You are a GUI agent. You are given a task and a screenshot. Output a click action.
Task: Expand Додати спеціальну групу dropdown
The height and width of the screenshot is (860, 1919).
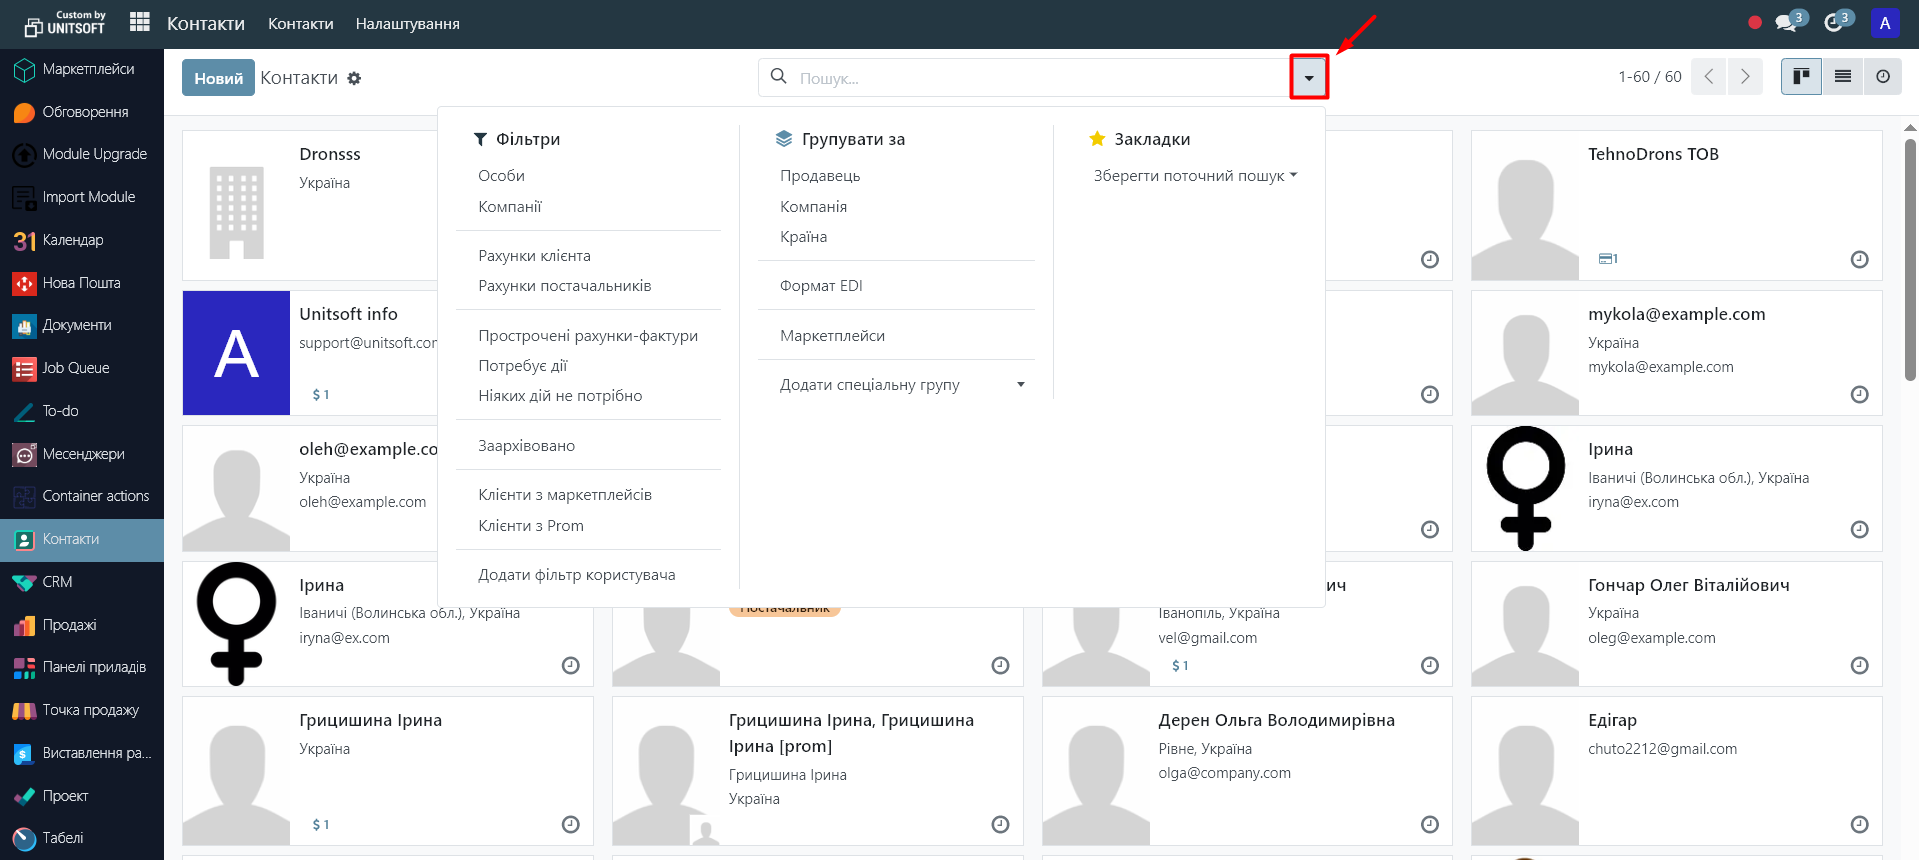[x=901, y=385]
